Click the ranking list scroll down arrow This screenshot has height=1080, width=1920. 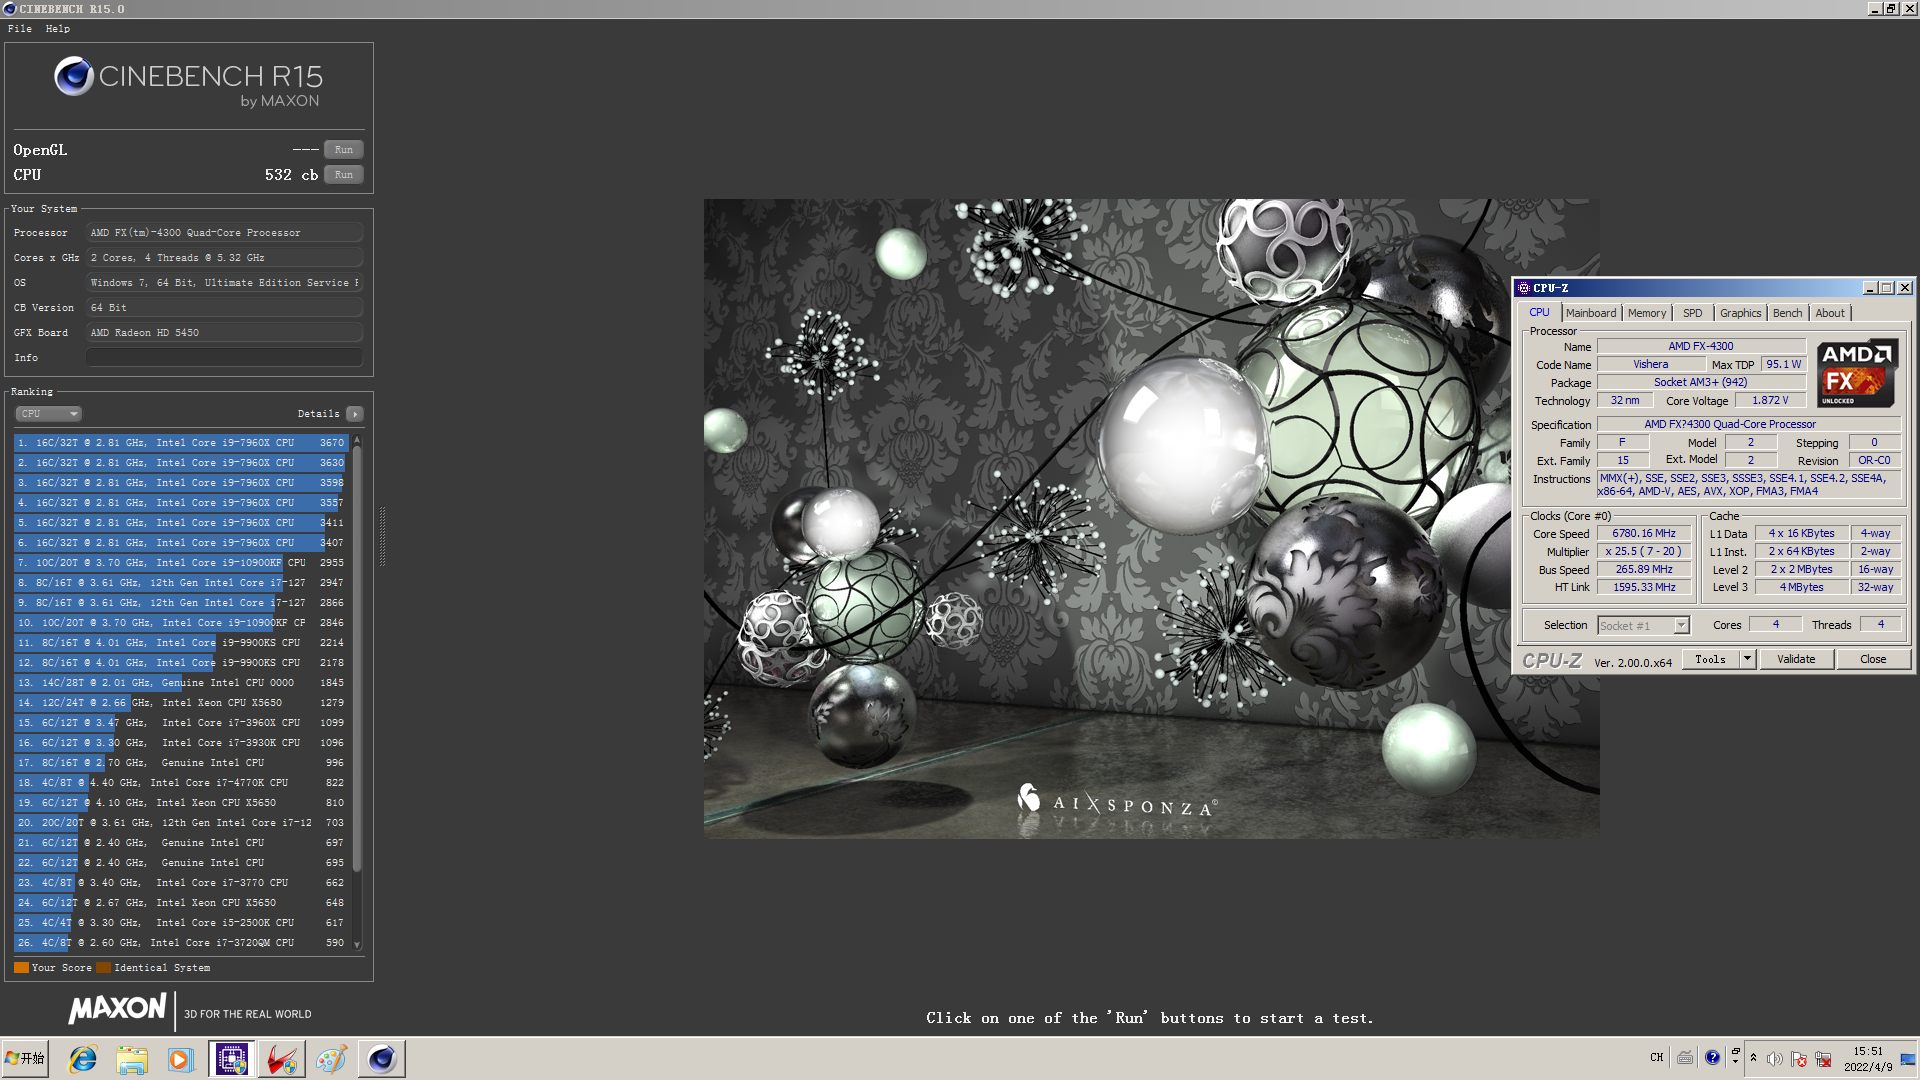357,944
